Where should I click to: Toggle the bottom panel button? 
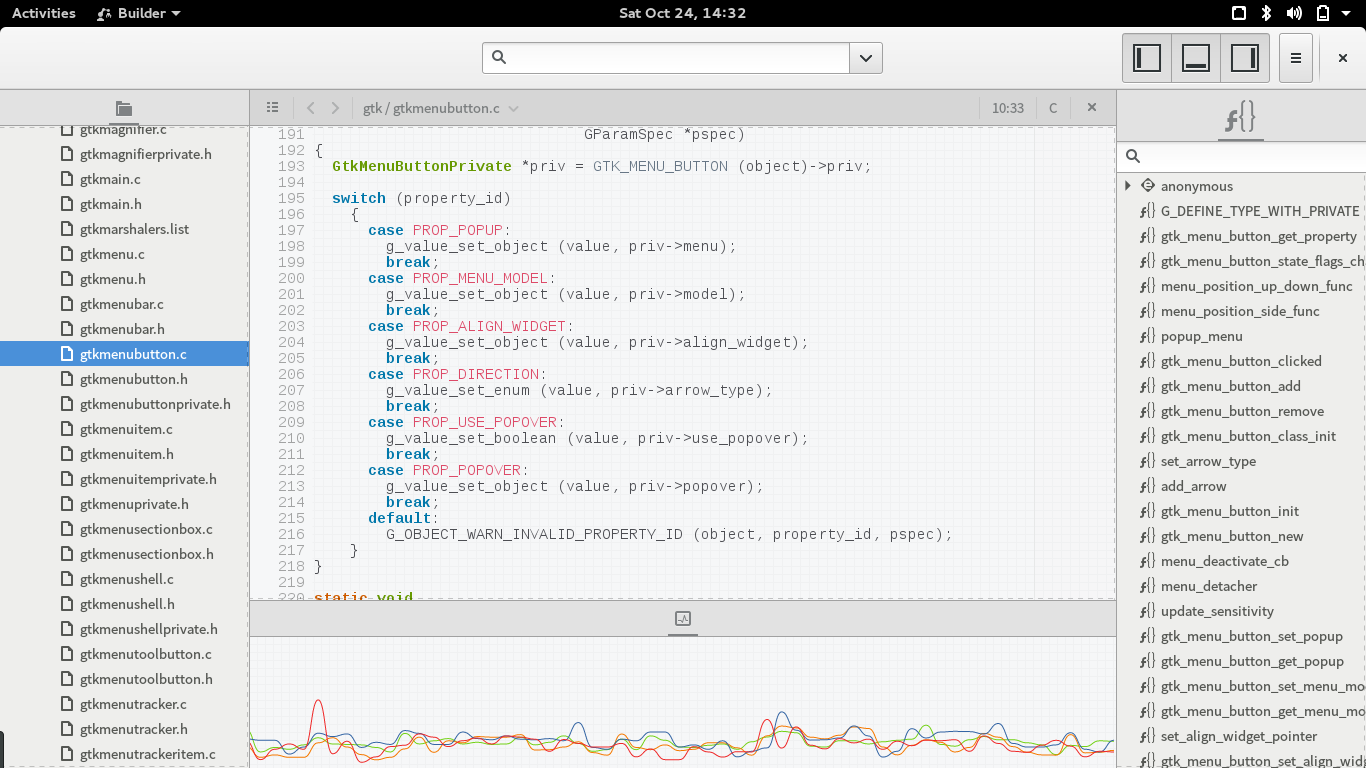pos(1196,58)
